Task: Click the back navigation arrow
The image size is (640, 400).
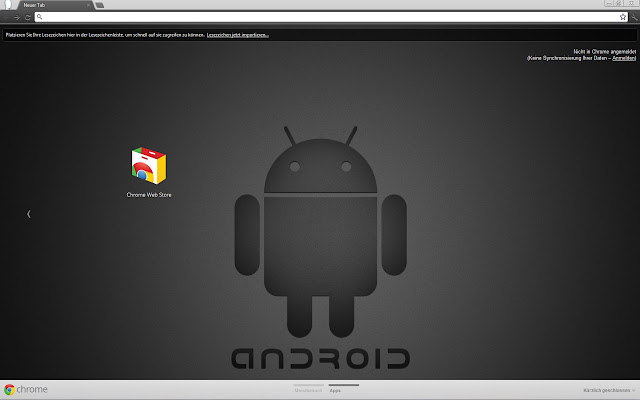Action: pyautogui.click(x=7, y=17)
